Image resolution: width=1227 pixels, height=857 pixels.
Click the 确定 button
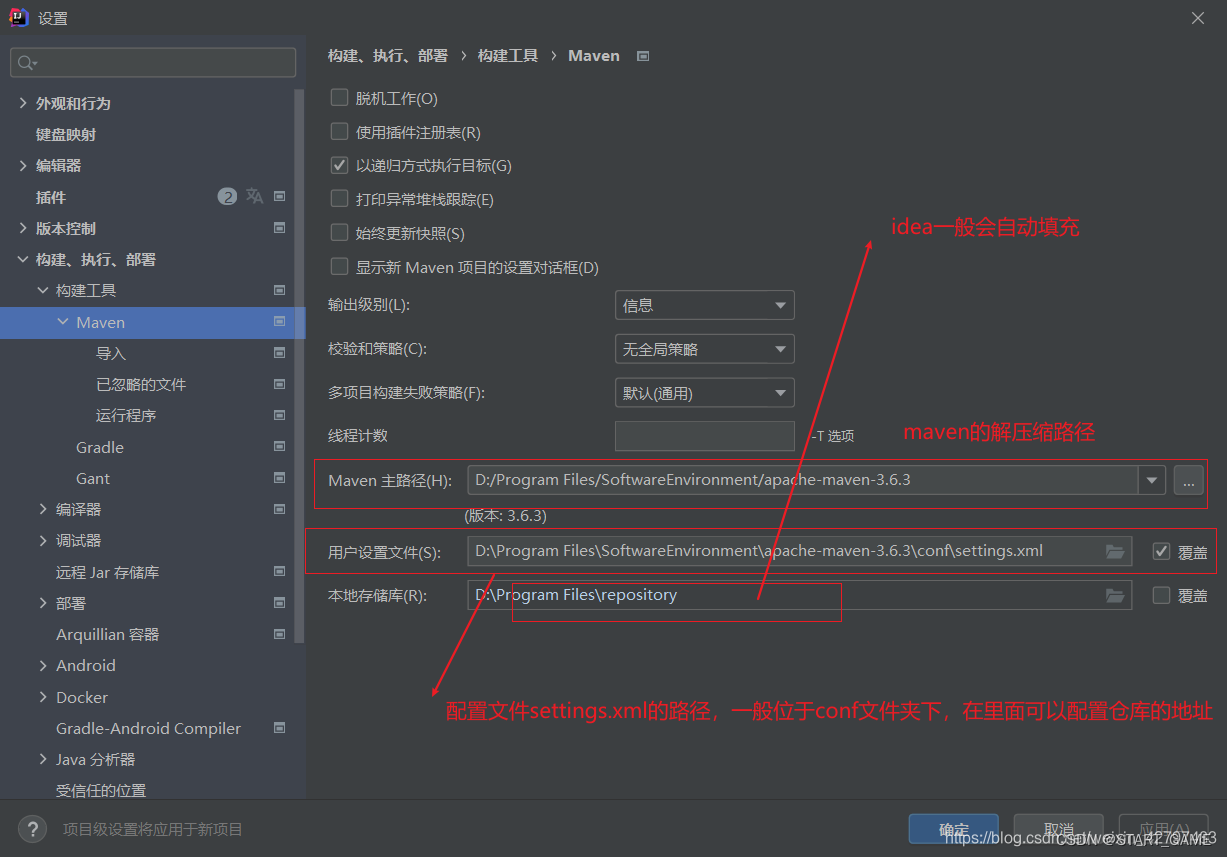point(953,829)
